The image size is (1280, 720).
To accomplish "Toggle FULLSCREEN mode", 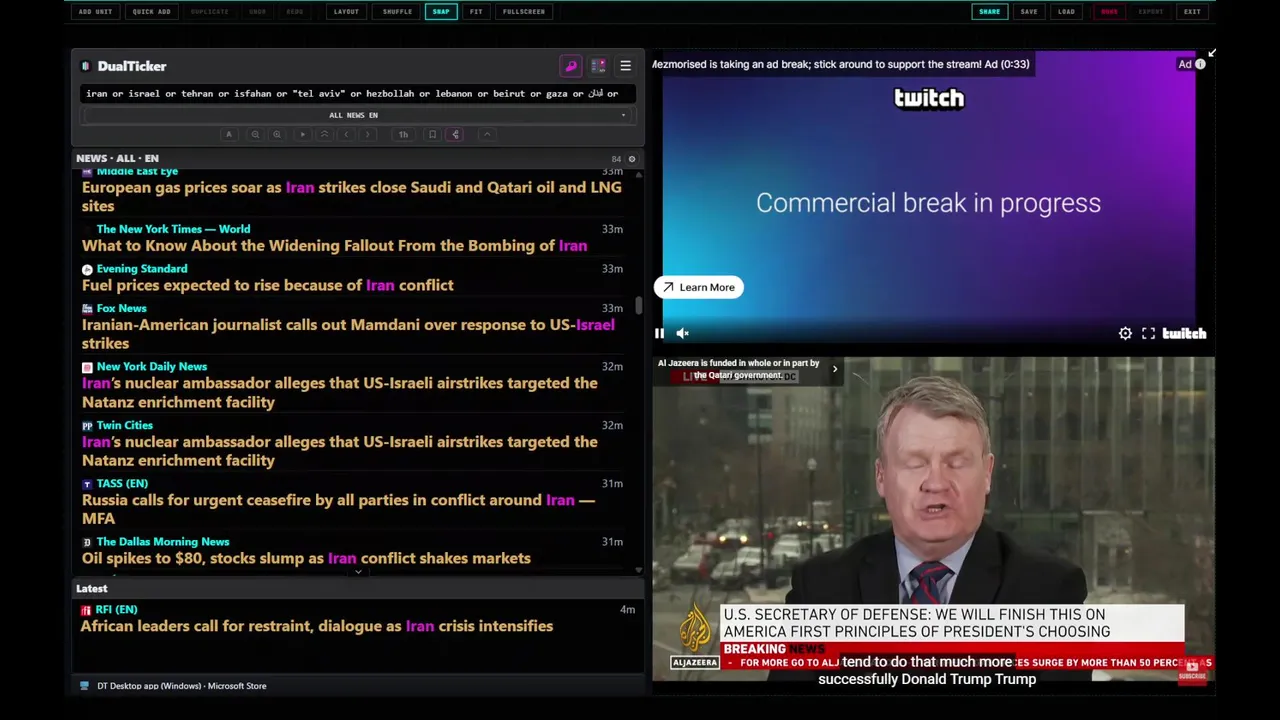I will (524, 12).
